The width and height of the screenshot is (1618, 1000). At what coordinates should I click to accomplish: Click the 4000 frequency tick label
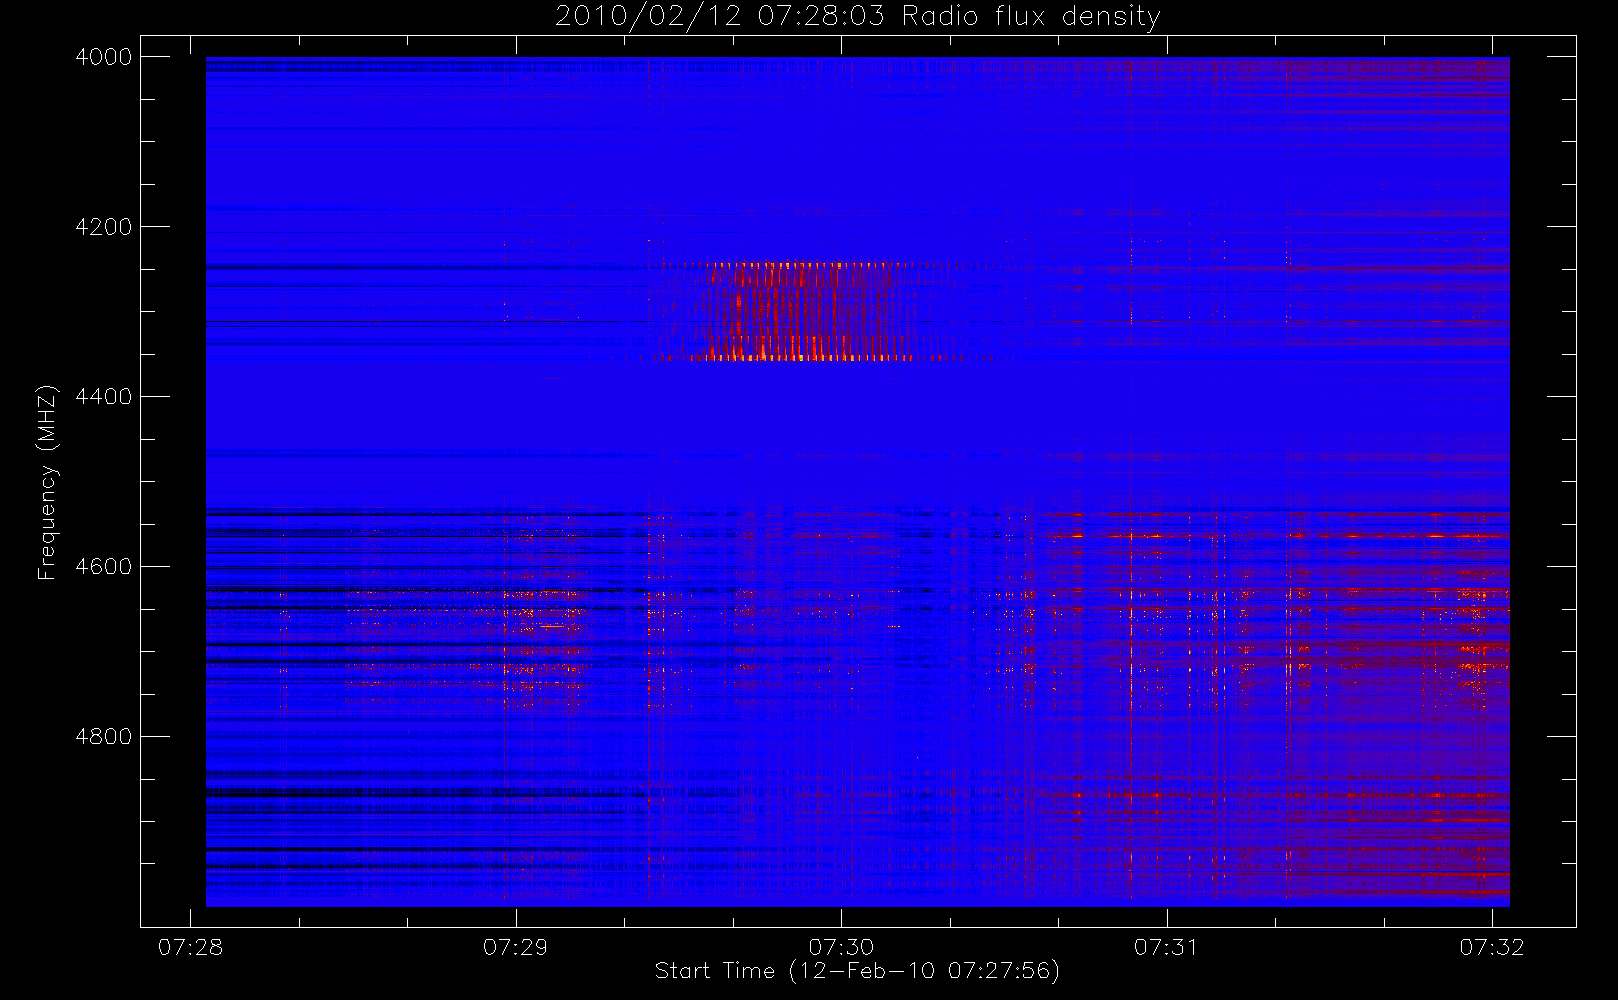click(x=104, y=57)
